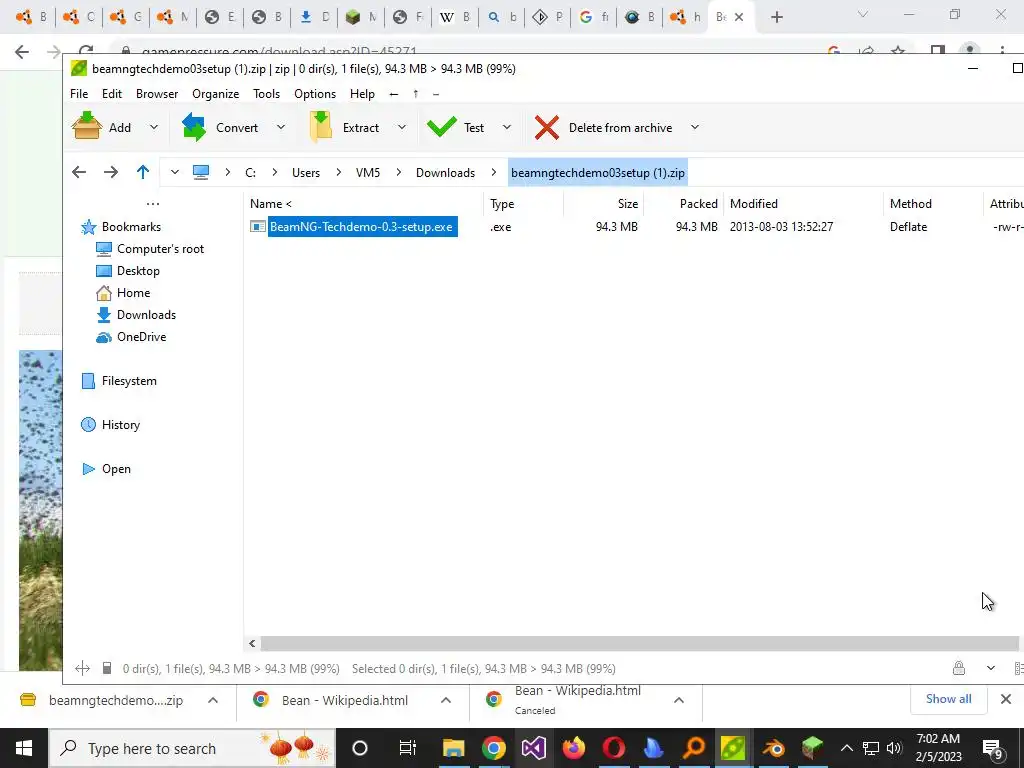Click the C: breadcrumb segment
The image size is (1024, 768).
pos(250,173)
